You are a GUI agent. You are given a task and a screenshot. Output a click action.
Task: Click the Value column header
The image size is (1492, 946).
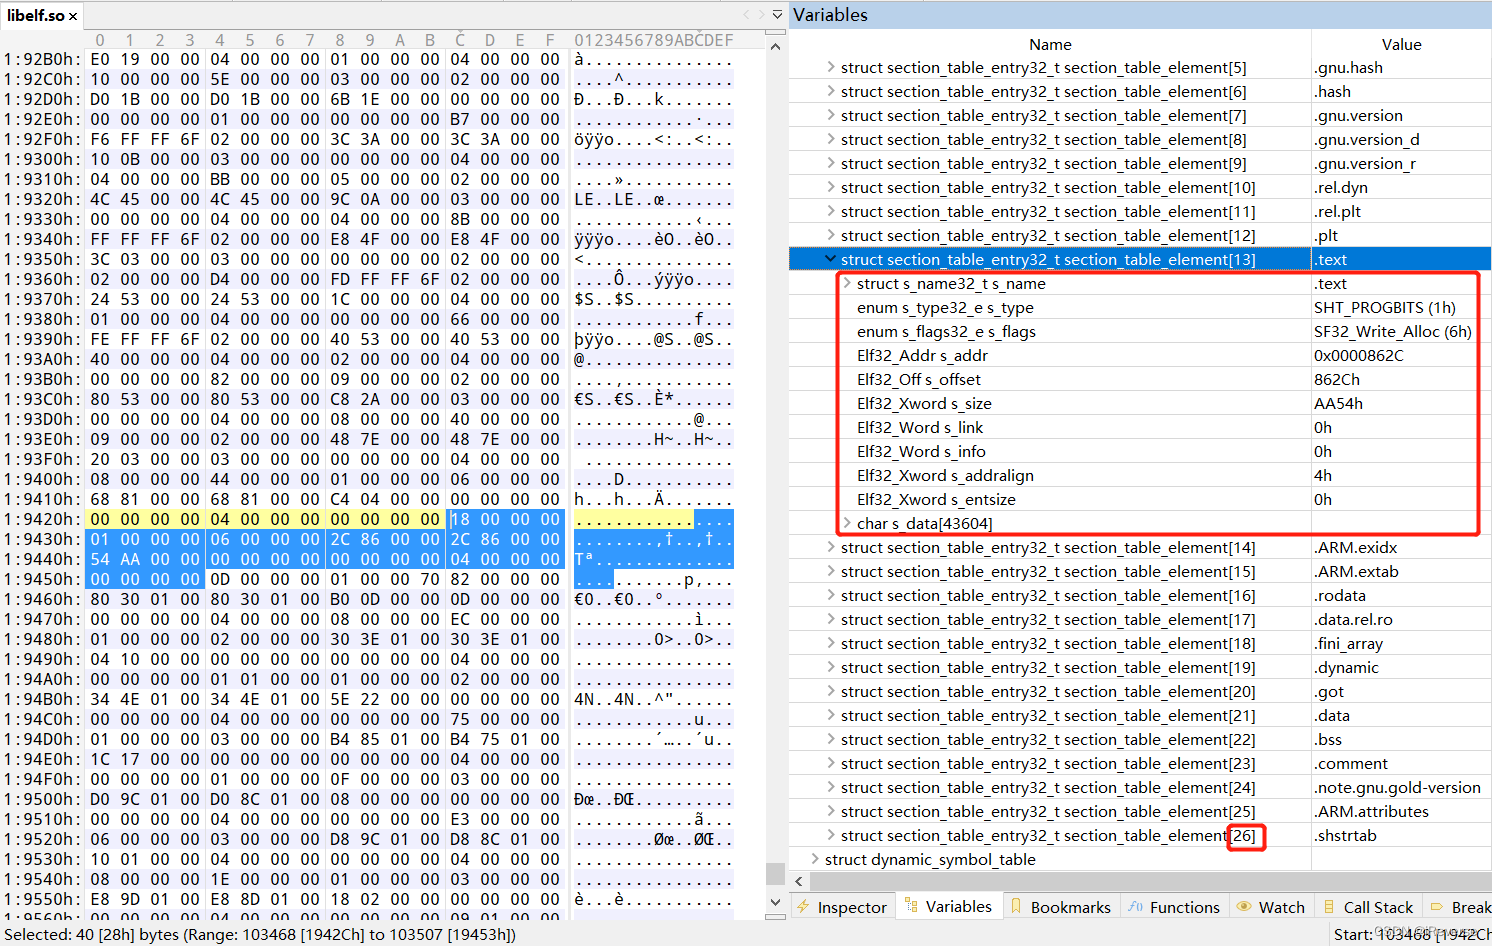(1401, 44)
